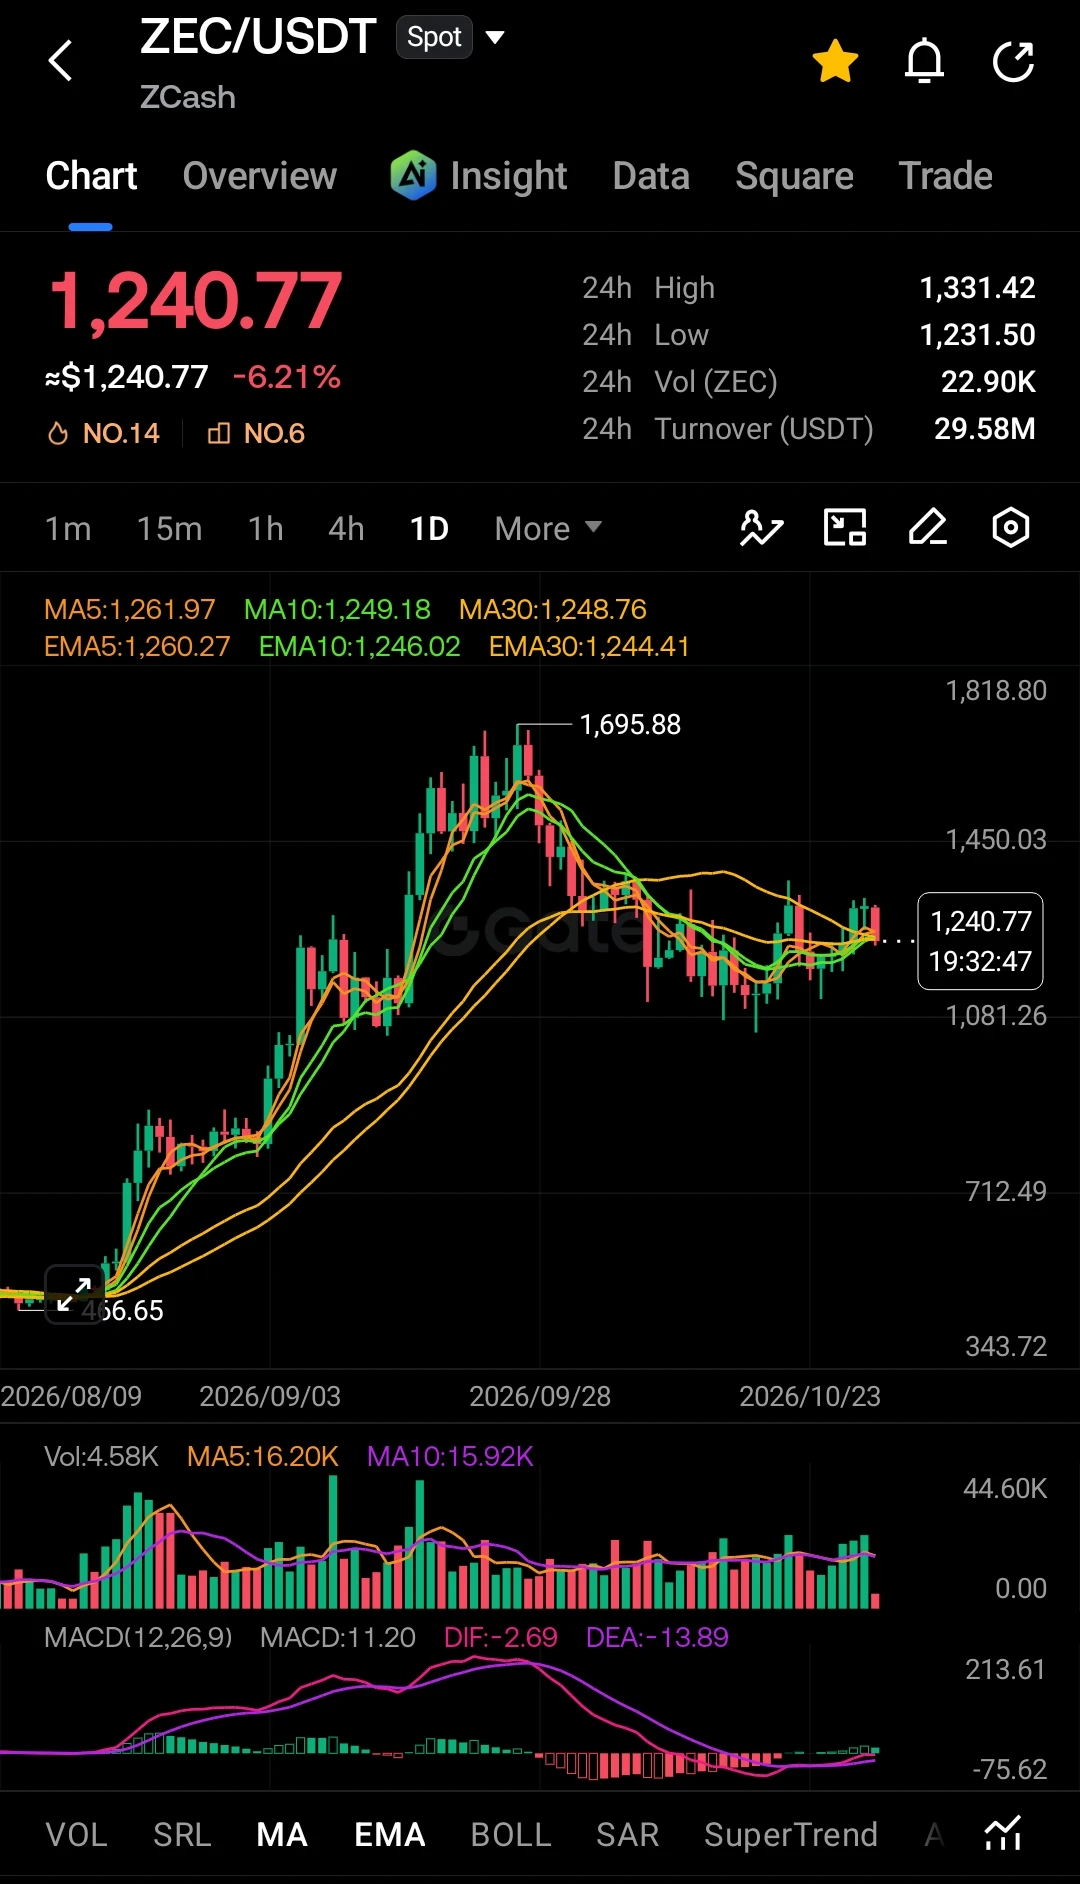Go back using the back arrow
The height and width of the screenshot is (1884, 1080).
pyautogui.click(x=61, y=61)
